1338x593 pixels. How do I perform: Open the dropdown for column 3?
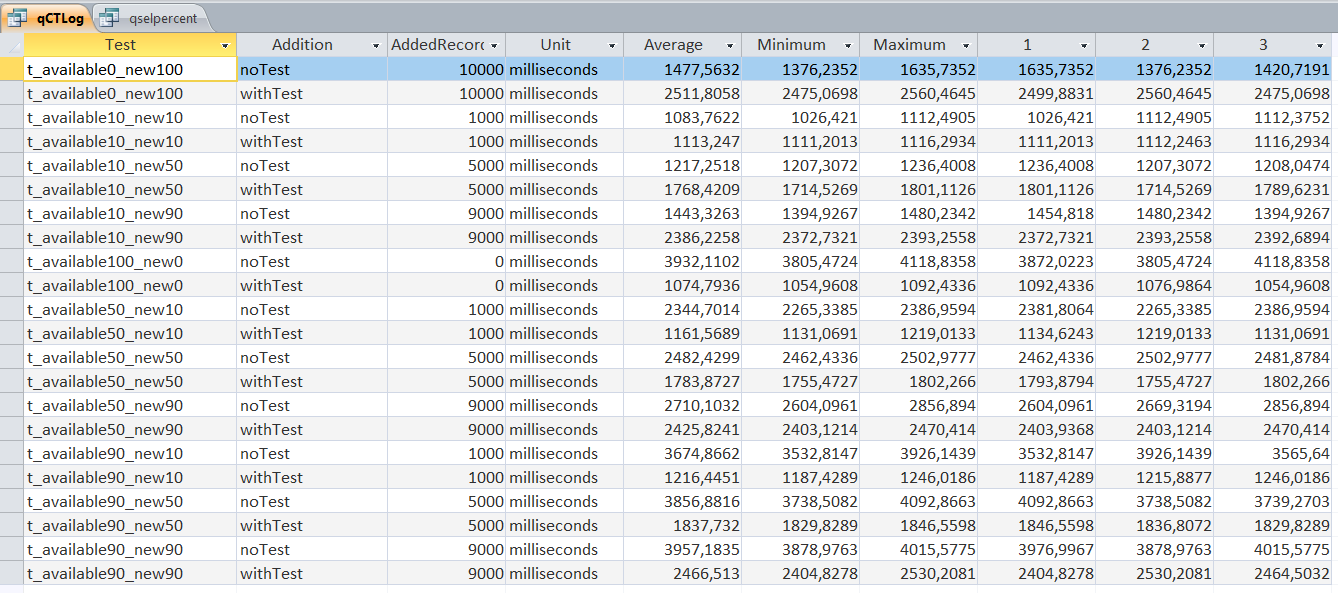pyautogui.click(x=1320, y=46)
